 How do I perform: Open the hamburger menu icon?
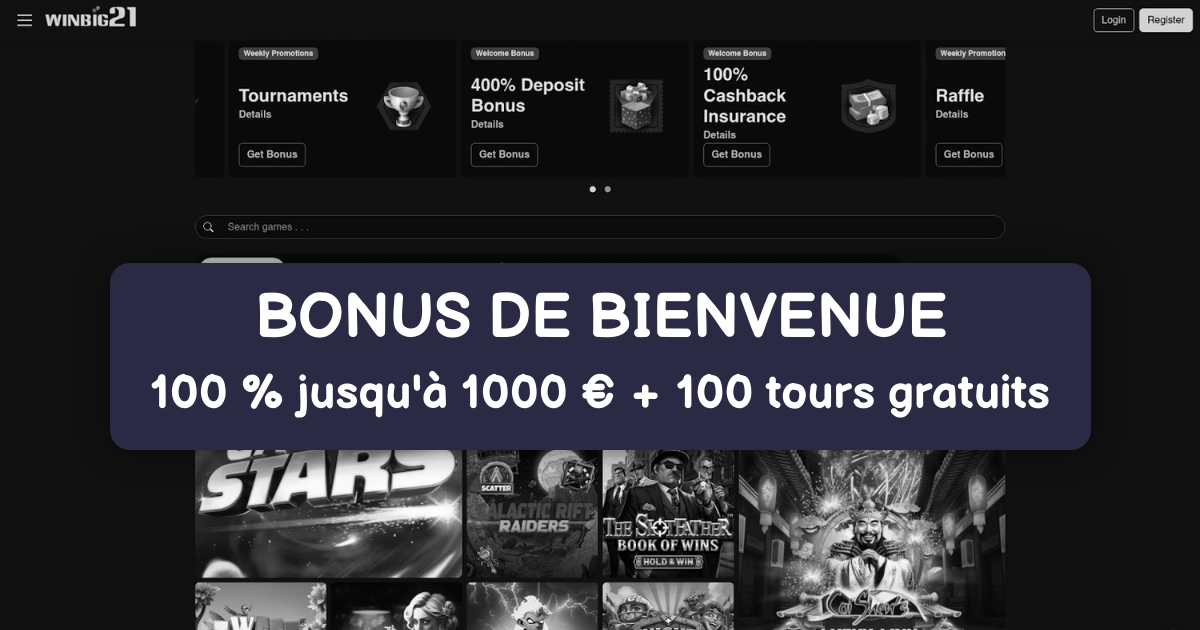pyautogui.click(x=25, y=20)
